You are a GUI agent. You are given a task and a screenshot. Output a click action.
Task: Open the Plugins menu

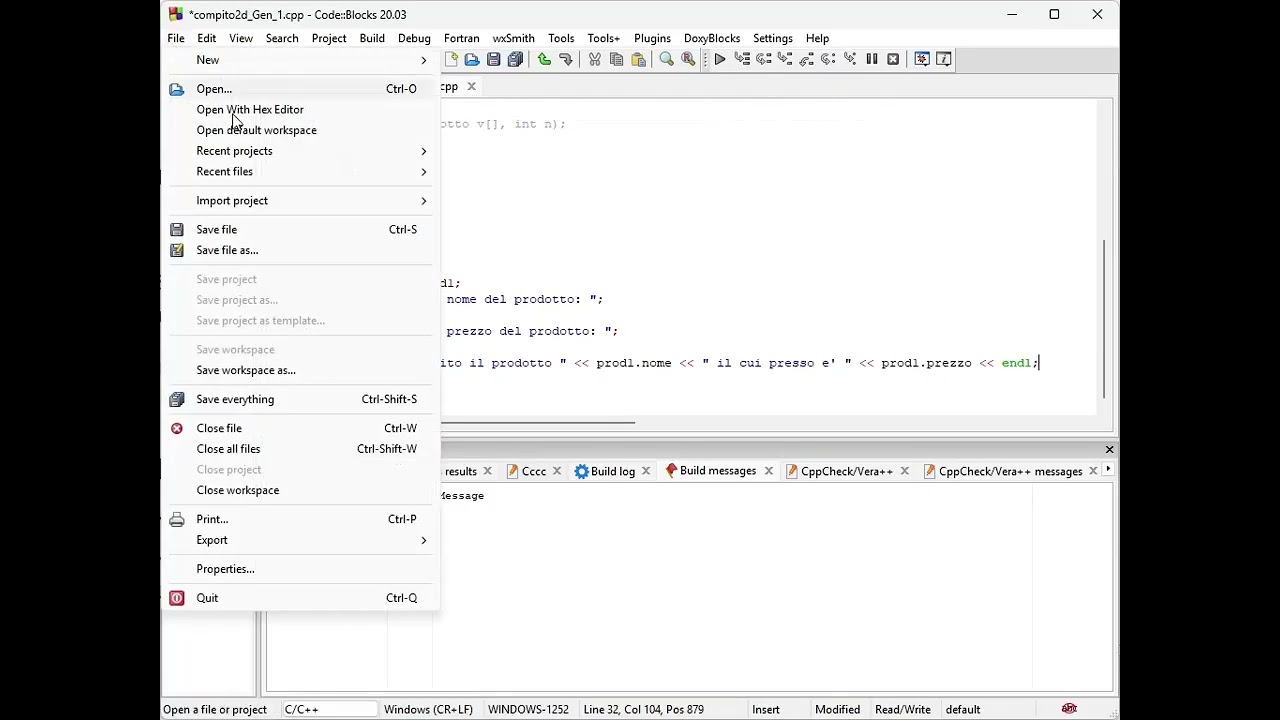(x=652, y=38)
